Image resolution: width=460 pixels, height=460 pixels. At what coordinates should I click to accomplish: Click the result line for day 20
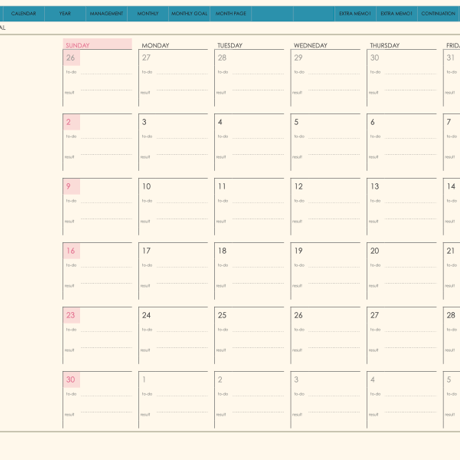click(x=411, y=283)
